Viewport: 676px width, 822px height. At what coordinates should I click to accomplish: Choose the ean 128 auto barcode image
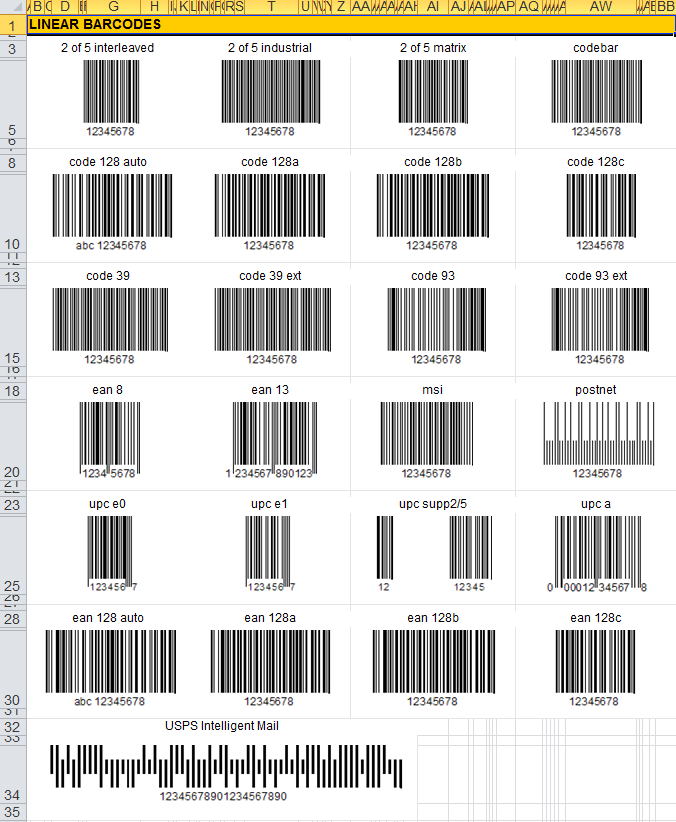(x=111, y=662)
